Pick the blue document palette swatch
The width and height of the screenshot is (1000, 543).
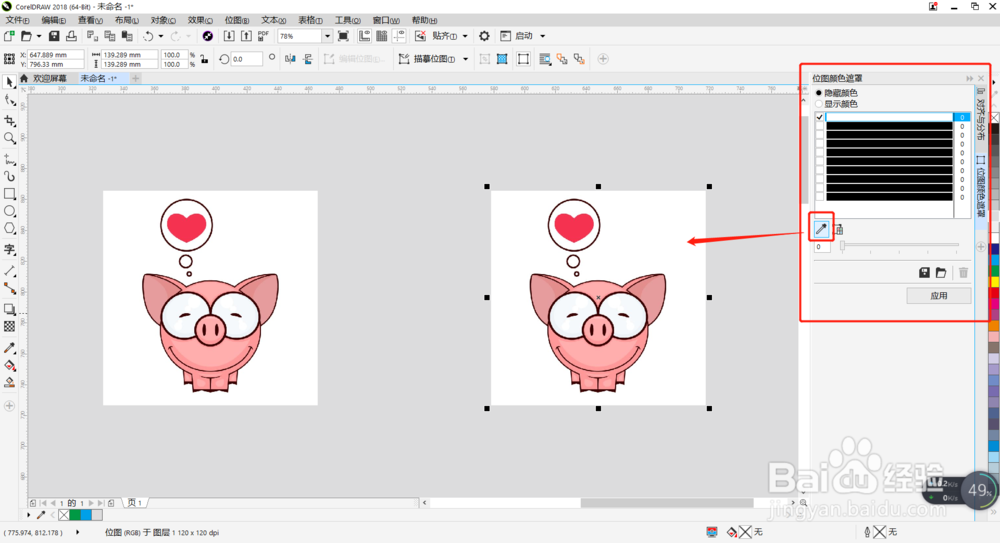(x=86, y=515)
